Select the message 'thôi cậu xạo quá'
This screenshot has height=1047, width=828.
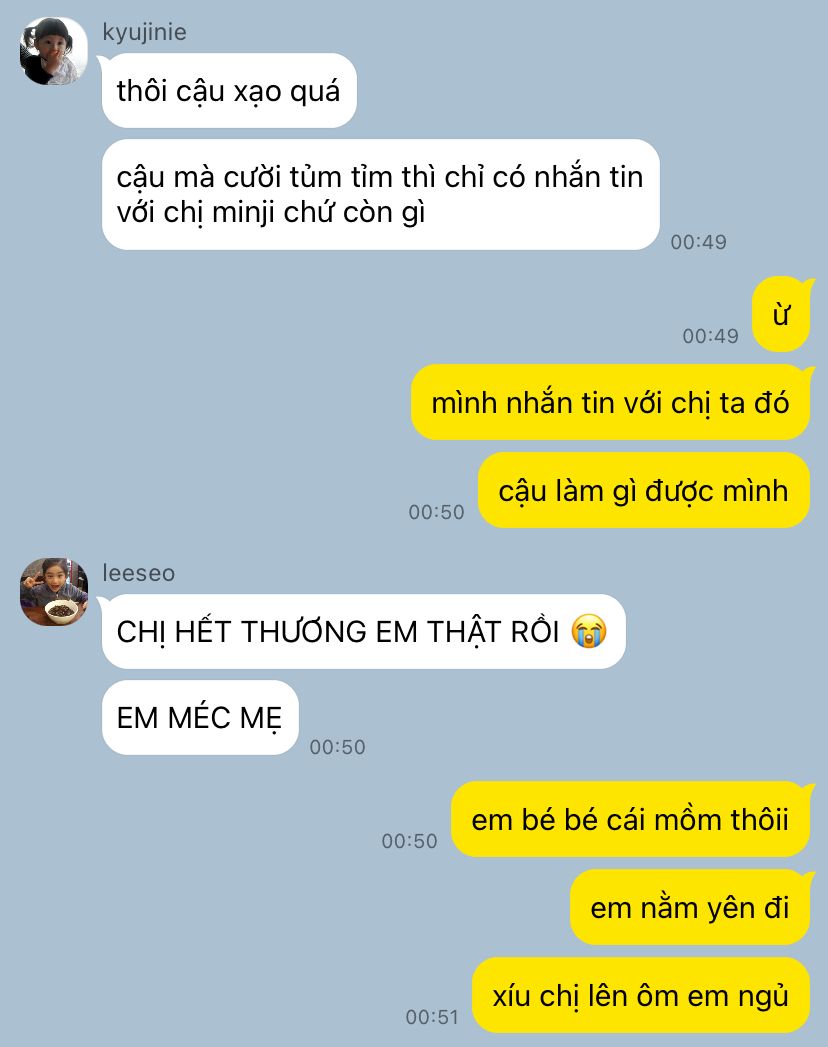point(229,91)
